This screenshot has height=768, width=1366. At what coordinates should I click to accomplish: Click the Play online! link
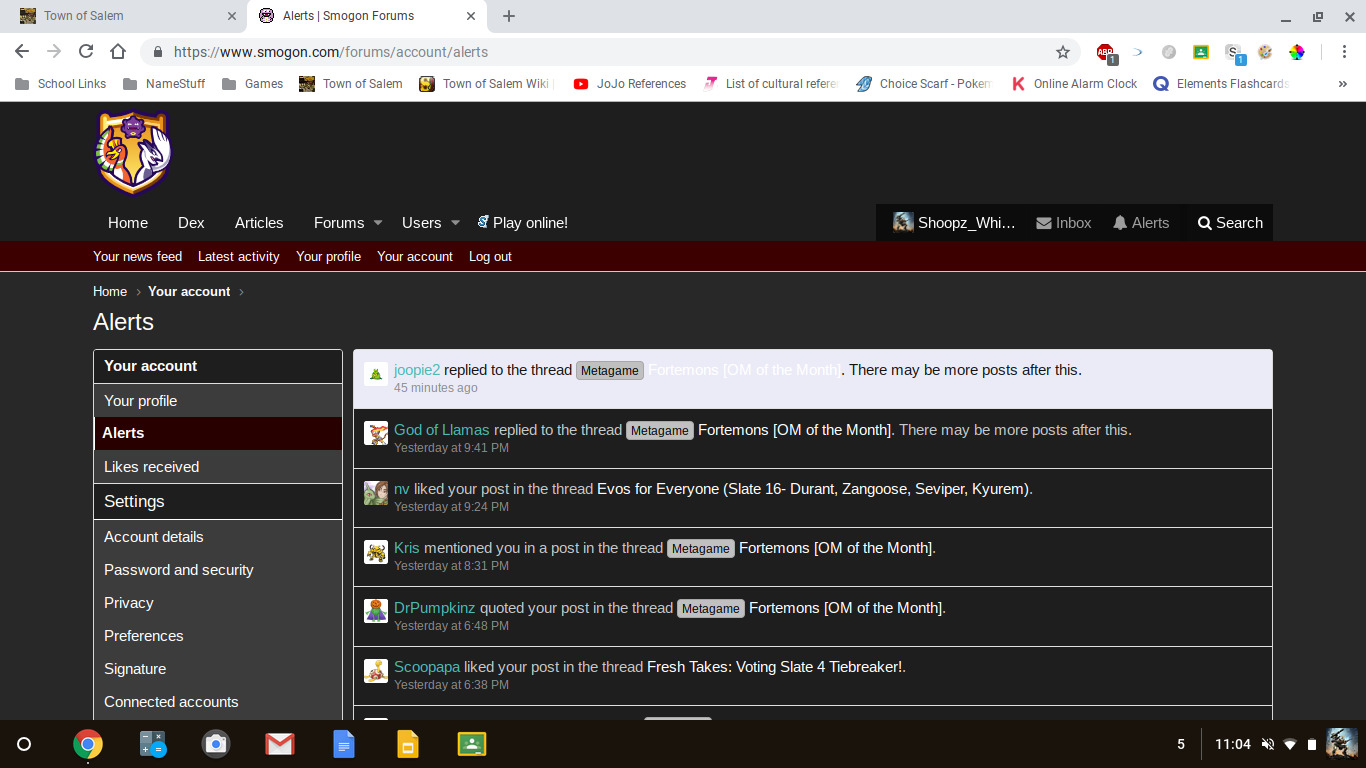[x=522, y=223]
